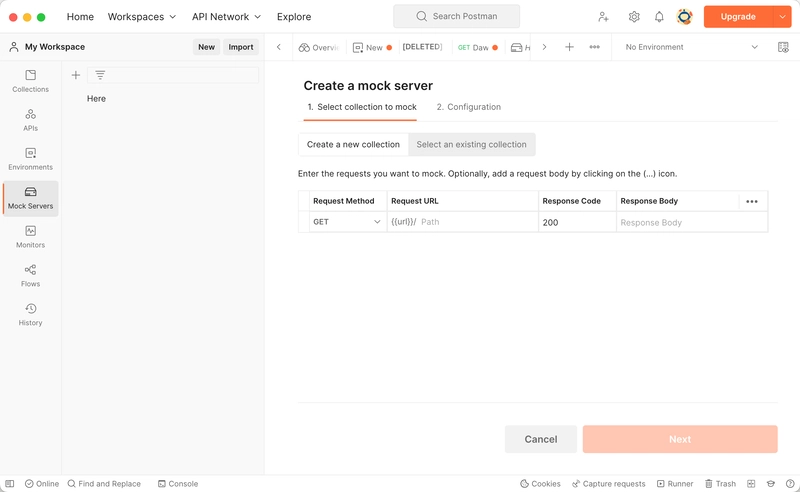Click the New button in workspace header
Viewport: 800px width, 492px height.
point(207,47)
